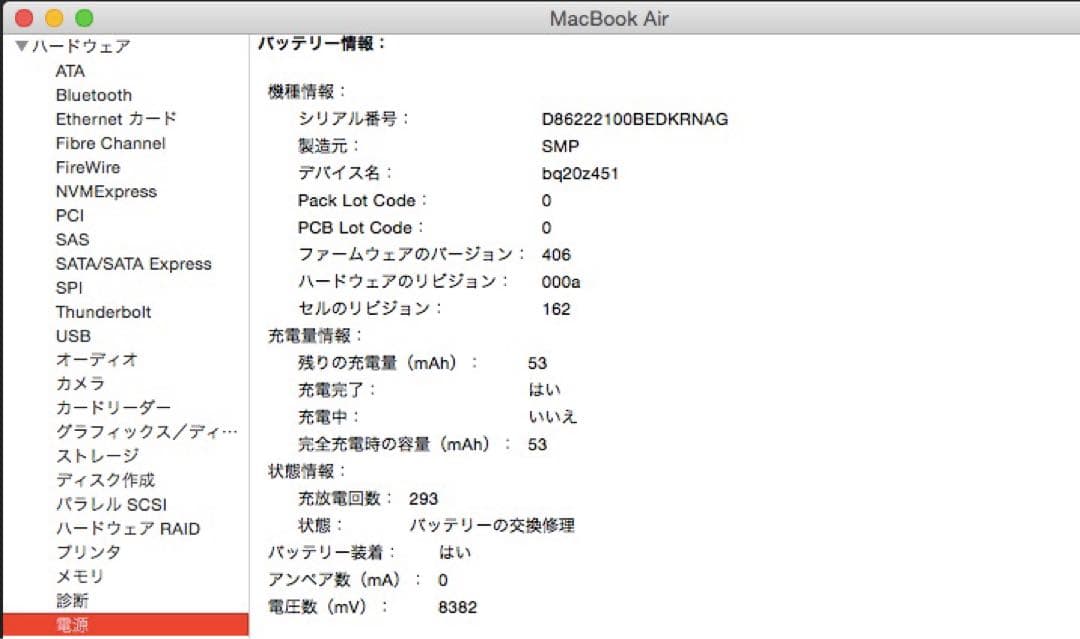
Task: Click the 充電完了 value はい
Action: click(544, 390)
